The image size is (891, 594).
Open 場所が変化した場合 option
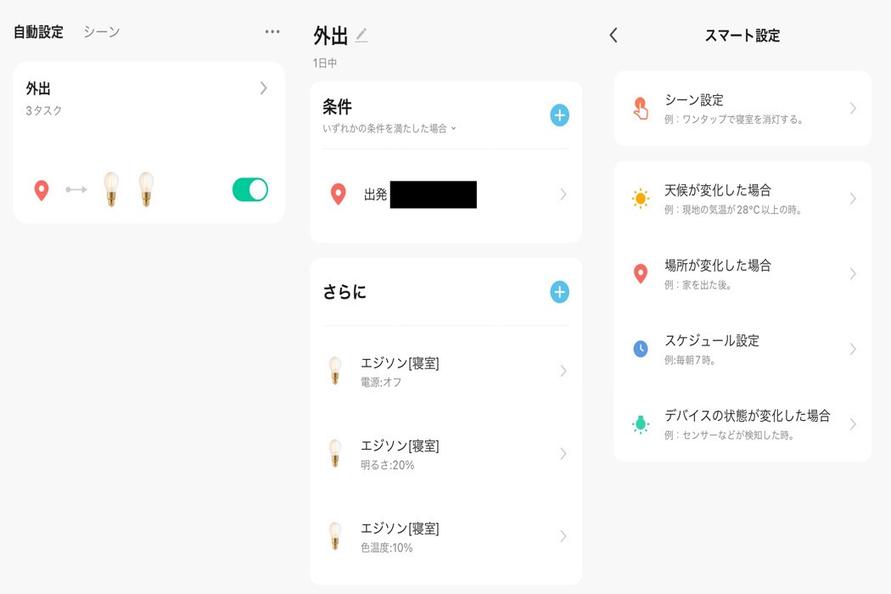coord(742,273)
